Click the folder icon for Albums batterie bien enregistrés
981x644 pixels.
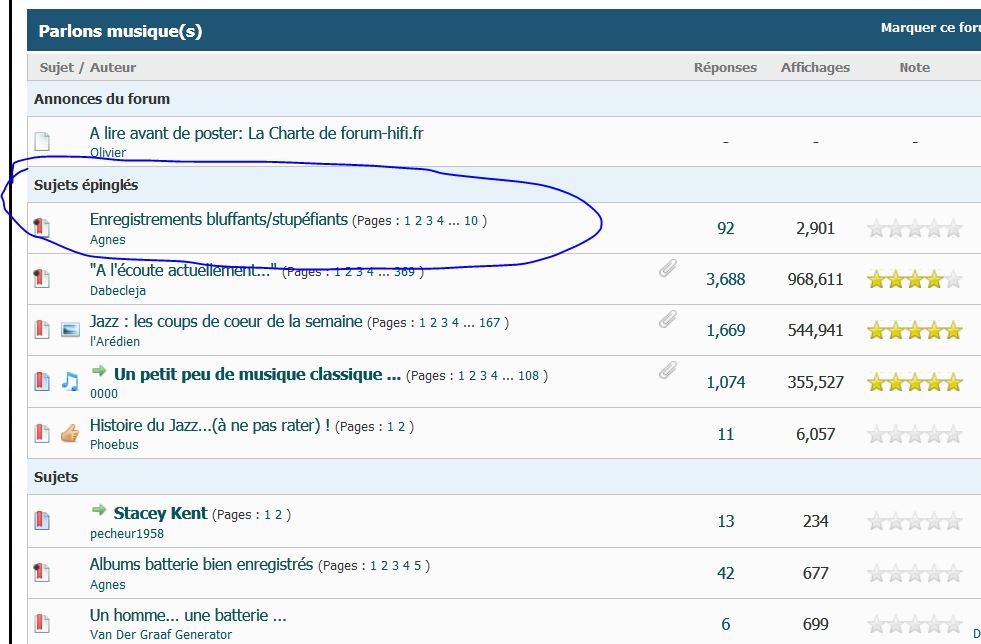[x=41, y=572]
